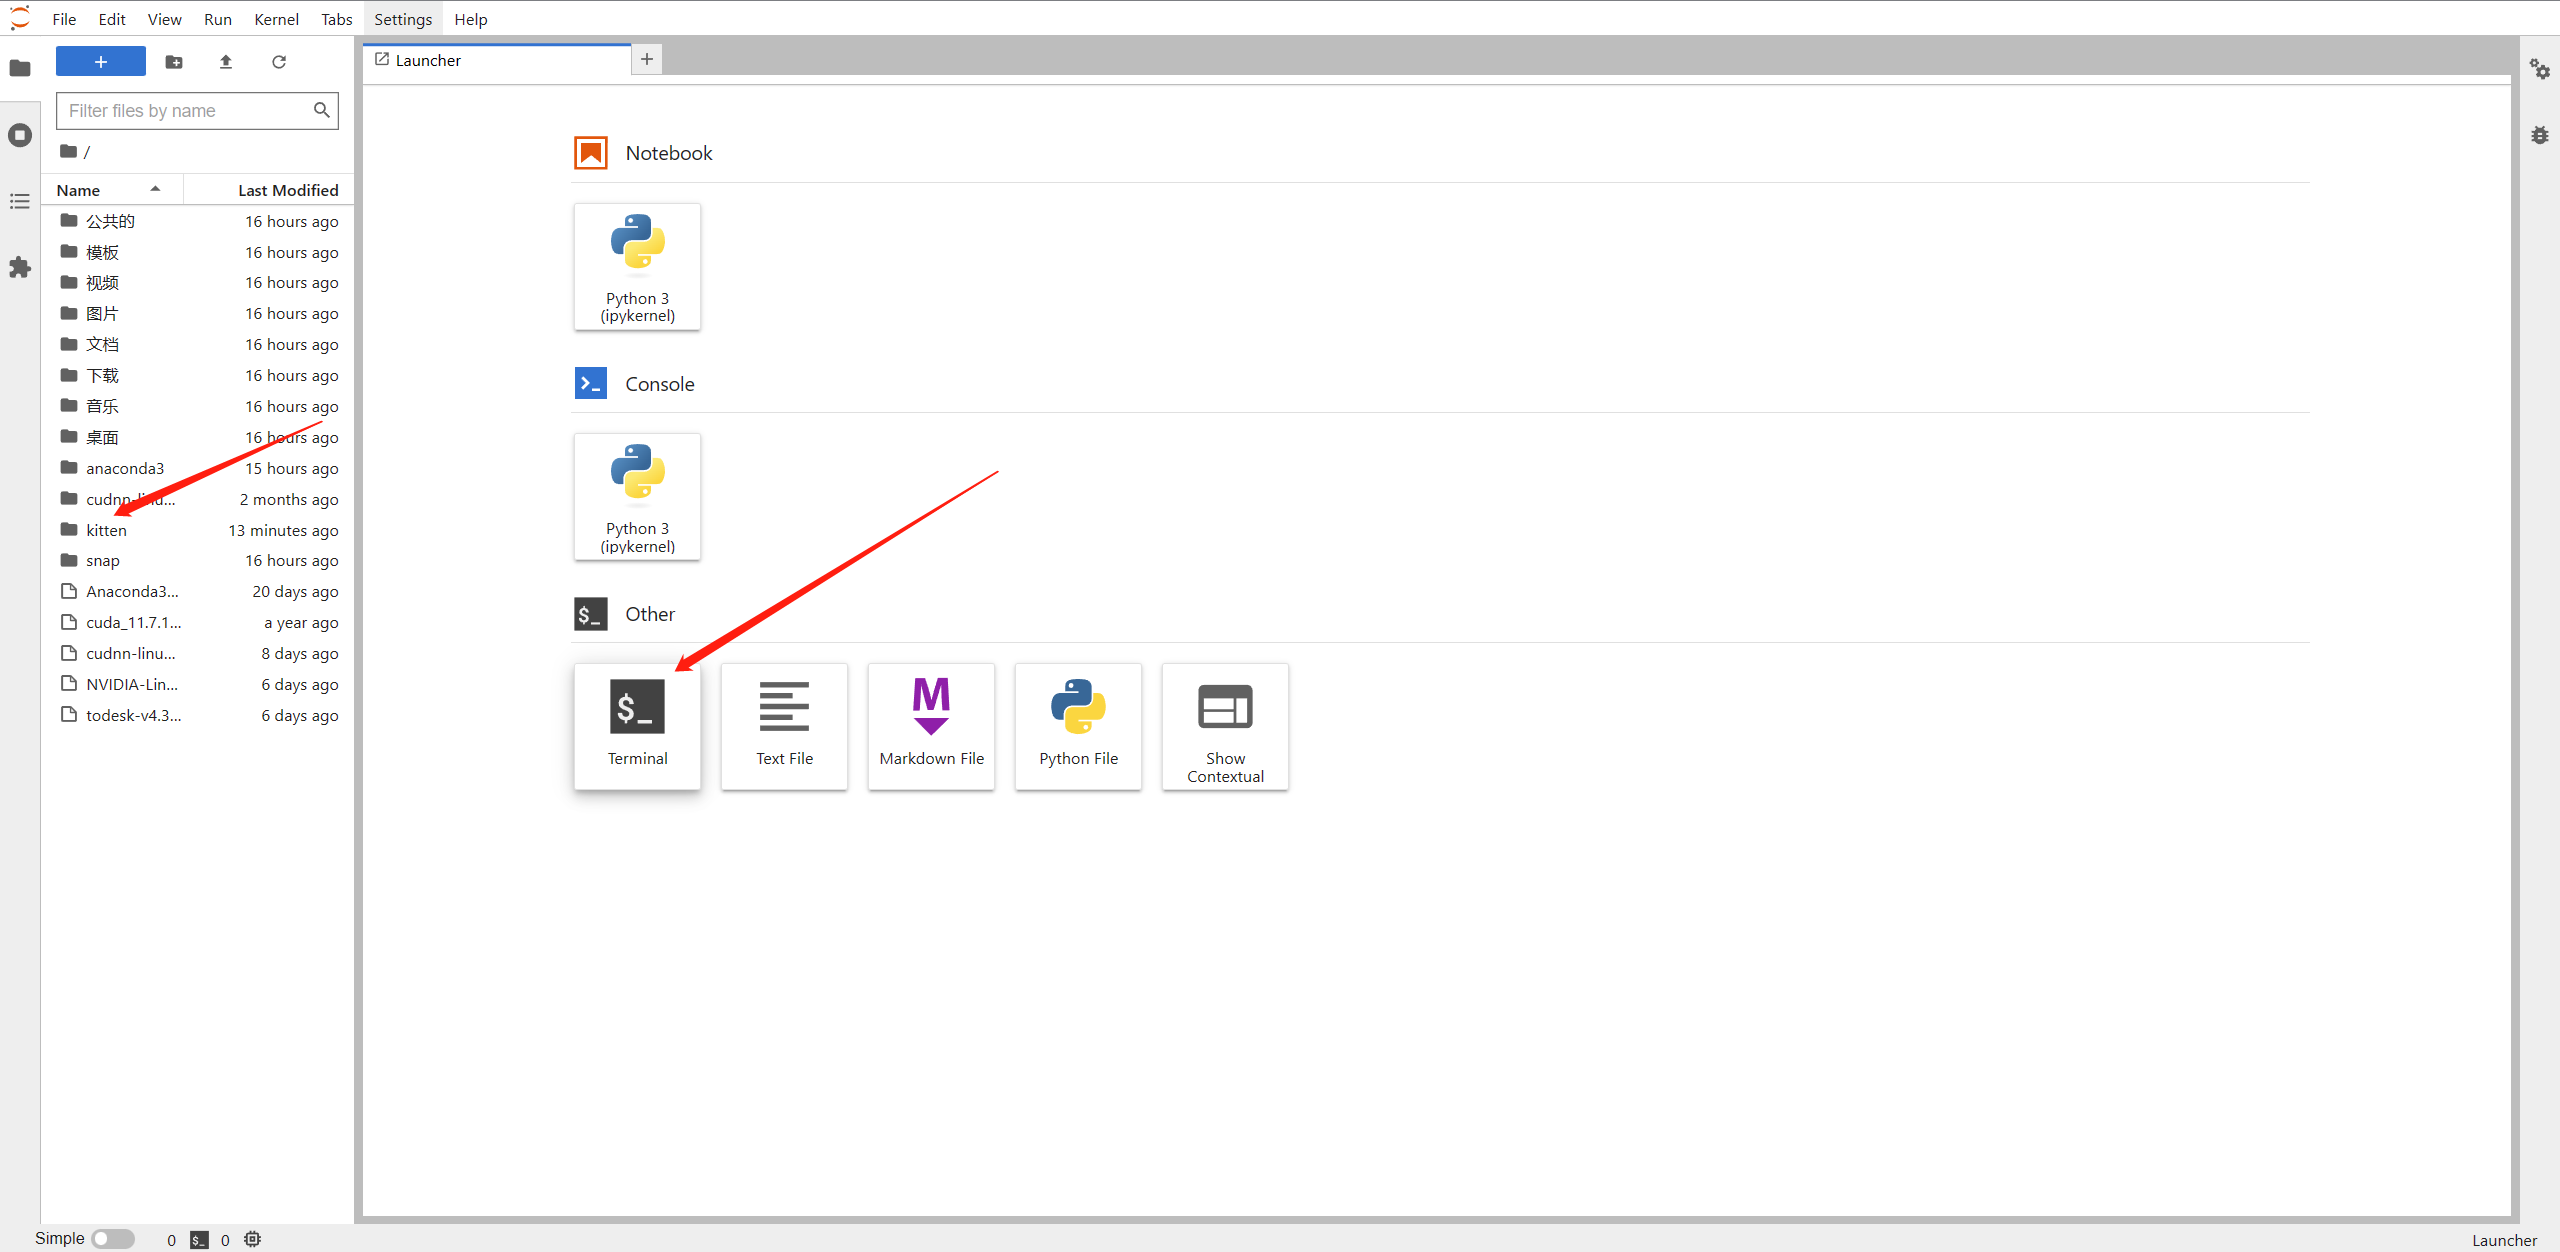Create a new Python File
Image resolution: width=2560 pixels, height=1252 pixels.
1078,727
